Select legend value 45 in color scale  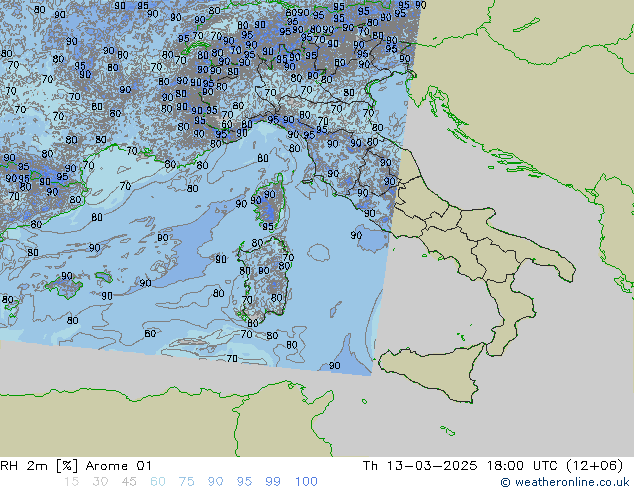[x=129, y=482]
